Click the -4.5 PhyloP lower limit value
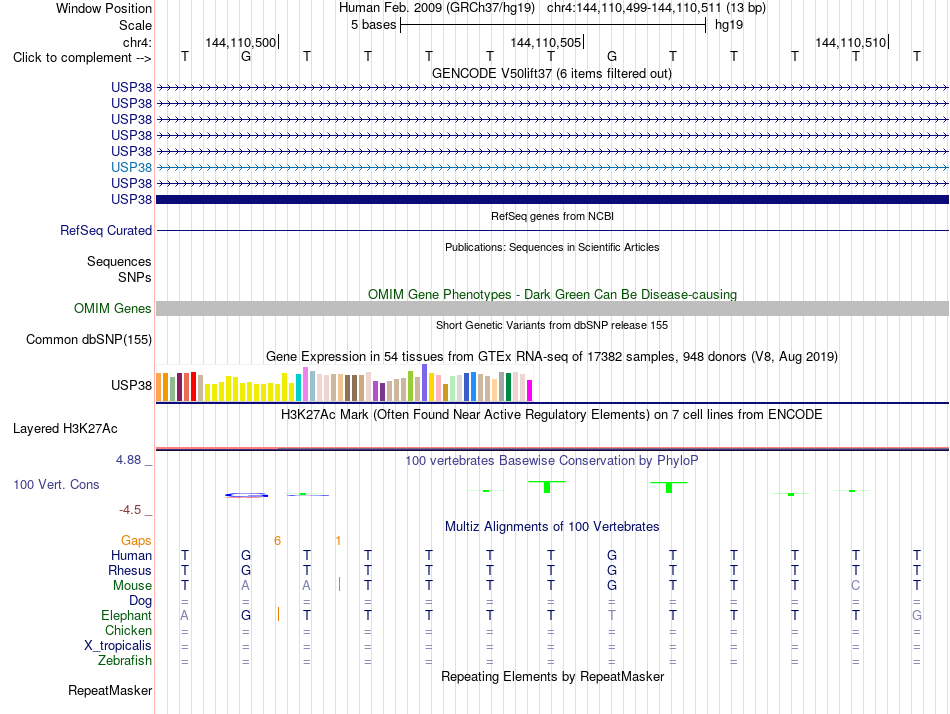This screenshot has height=714, width=950. coord(130,510)
